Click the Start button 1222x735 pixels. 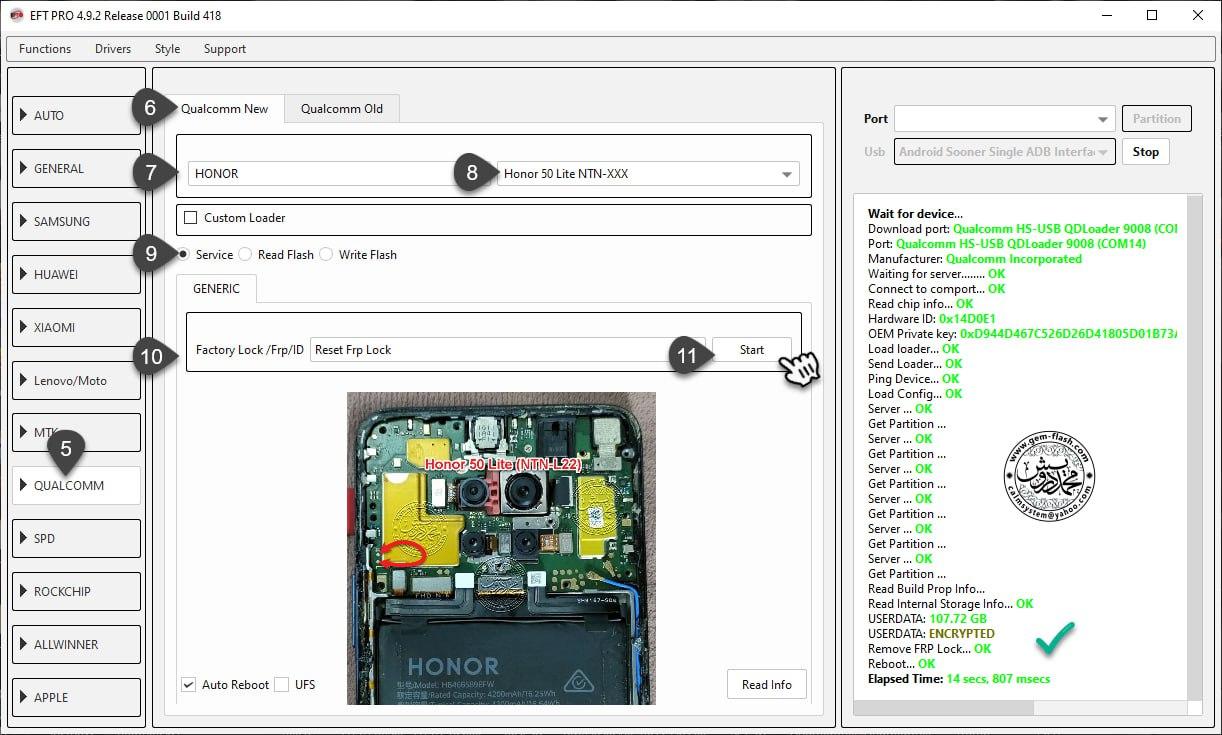tap(752, 350)
